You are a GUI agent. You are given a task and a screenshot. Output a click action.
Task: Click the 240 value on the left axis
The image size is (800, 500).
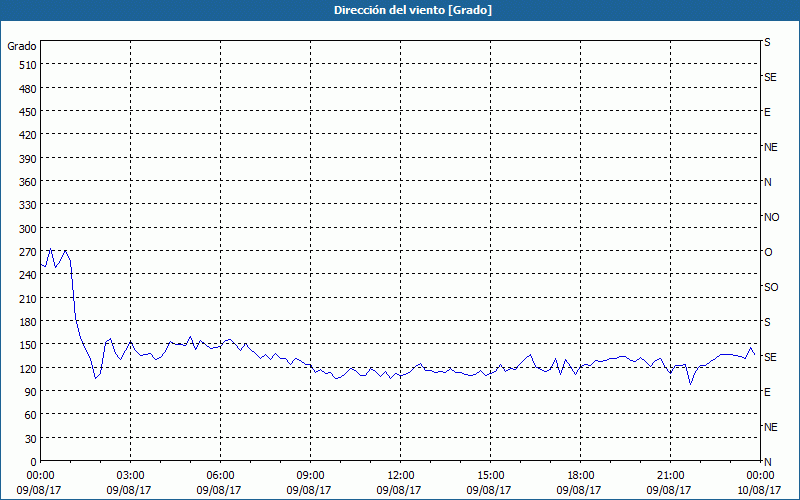(x=28, y=276)
